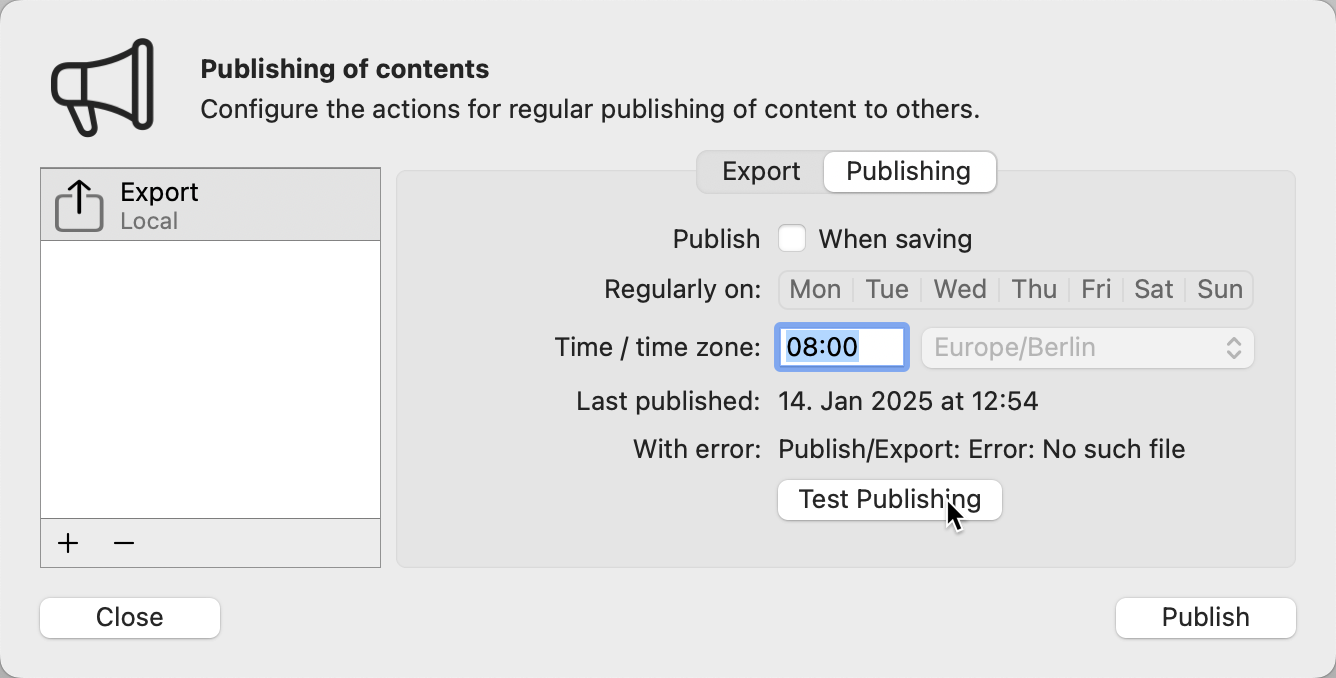Toggle Tue for regular publishing
1336x678 pixels.
click(x=886, y=289)
